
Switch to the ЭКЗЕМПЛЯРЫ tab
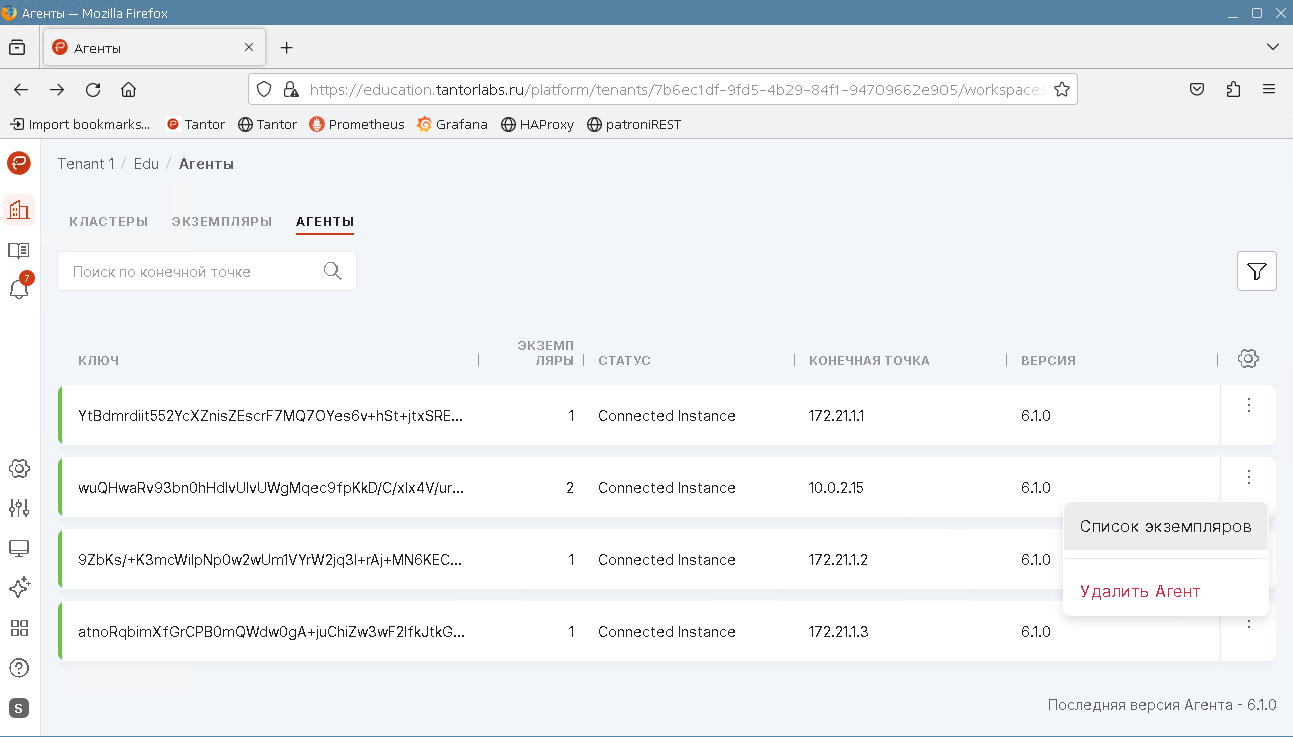click(221, 221)
